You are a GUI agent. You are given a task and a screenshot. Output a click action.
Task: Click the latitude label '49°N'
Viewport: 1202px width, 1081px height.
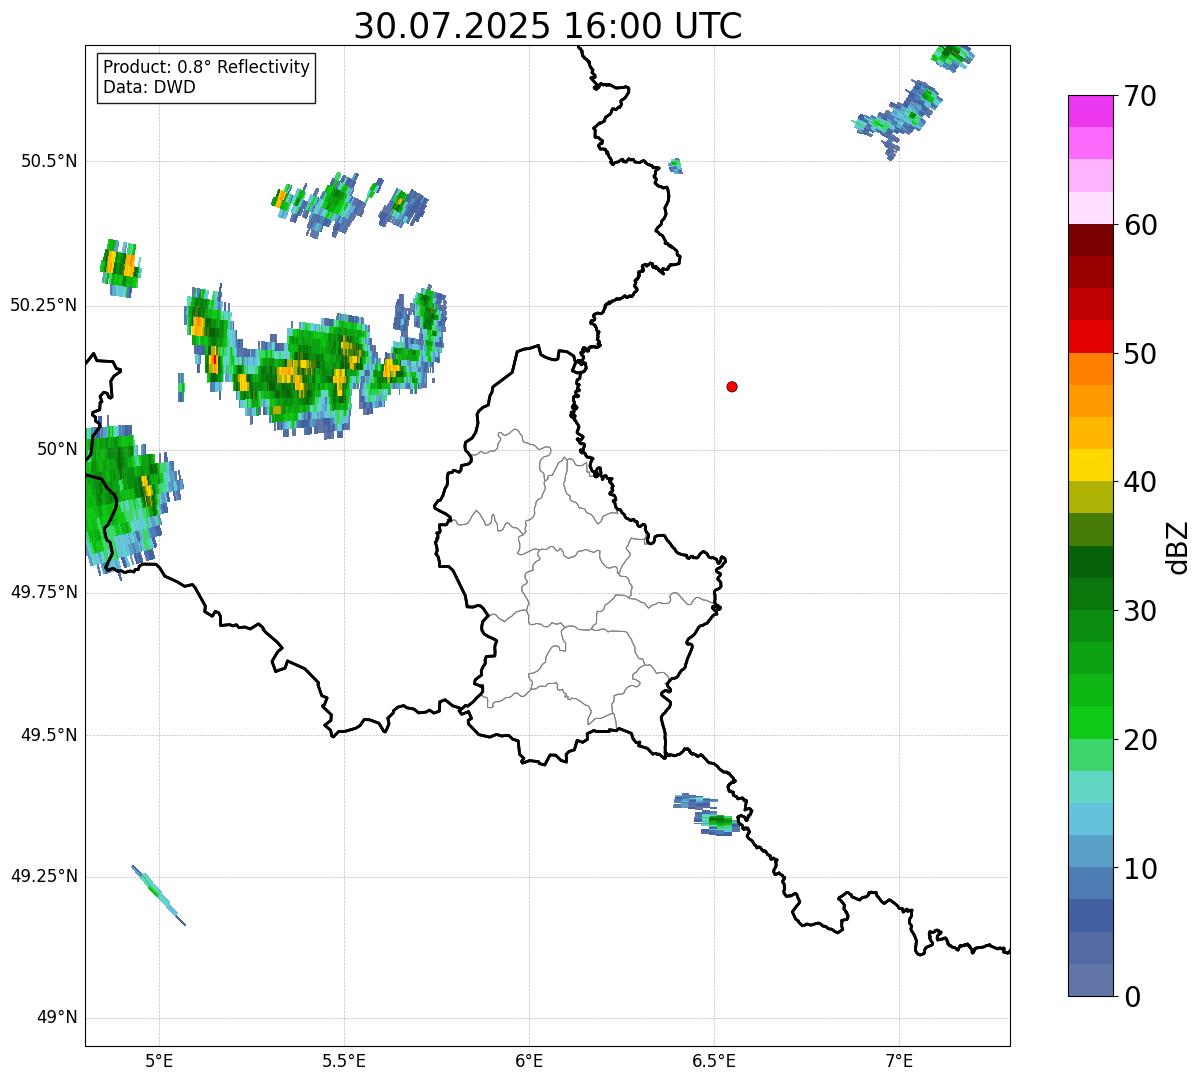(56, 1018)
